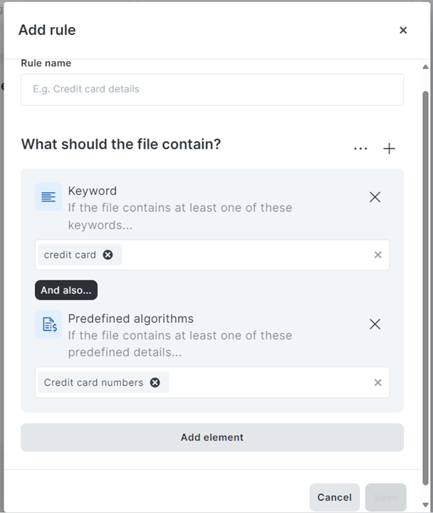
Task: Remove the 'credit card' keyword tag
Action: coord(108,255)
